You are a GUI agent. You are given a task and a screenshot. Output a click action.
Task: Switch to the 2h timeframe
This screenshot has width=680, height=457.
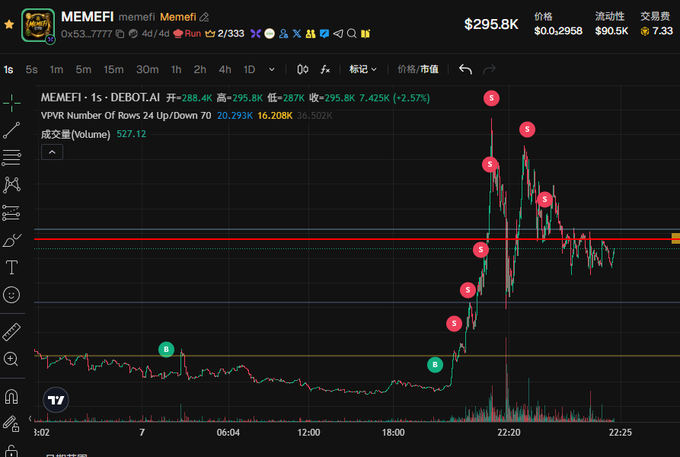(x=200, y=70)
